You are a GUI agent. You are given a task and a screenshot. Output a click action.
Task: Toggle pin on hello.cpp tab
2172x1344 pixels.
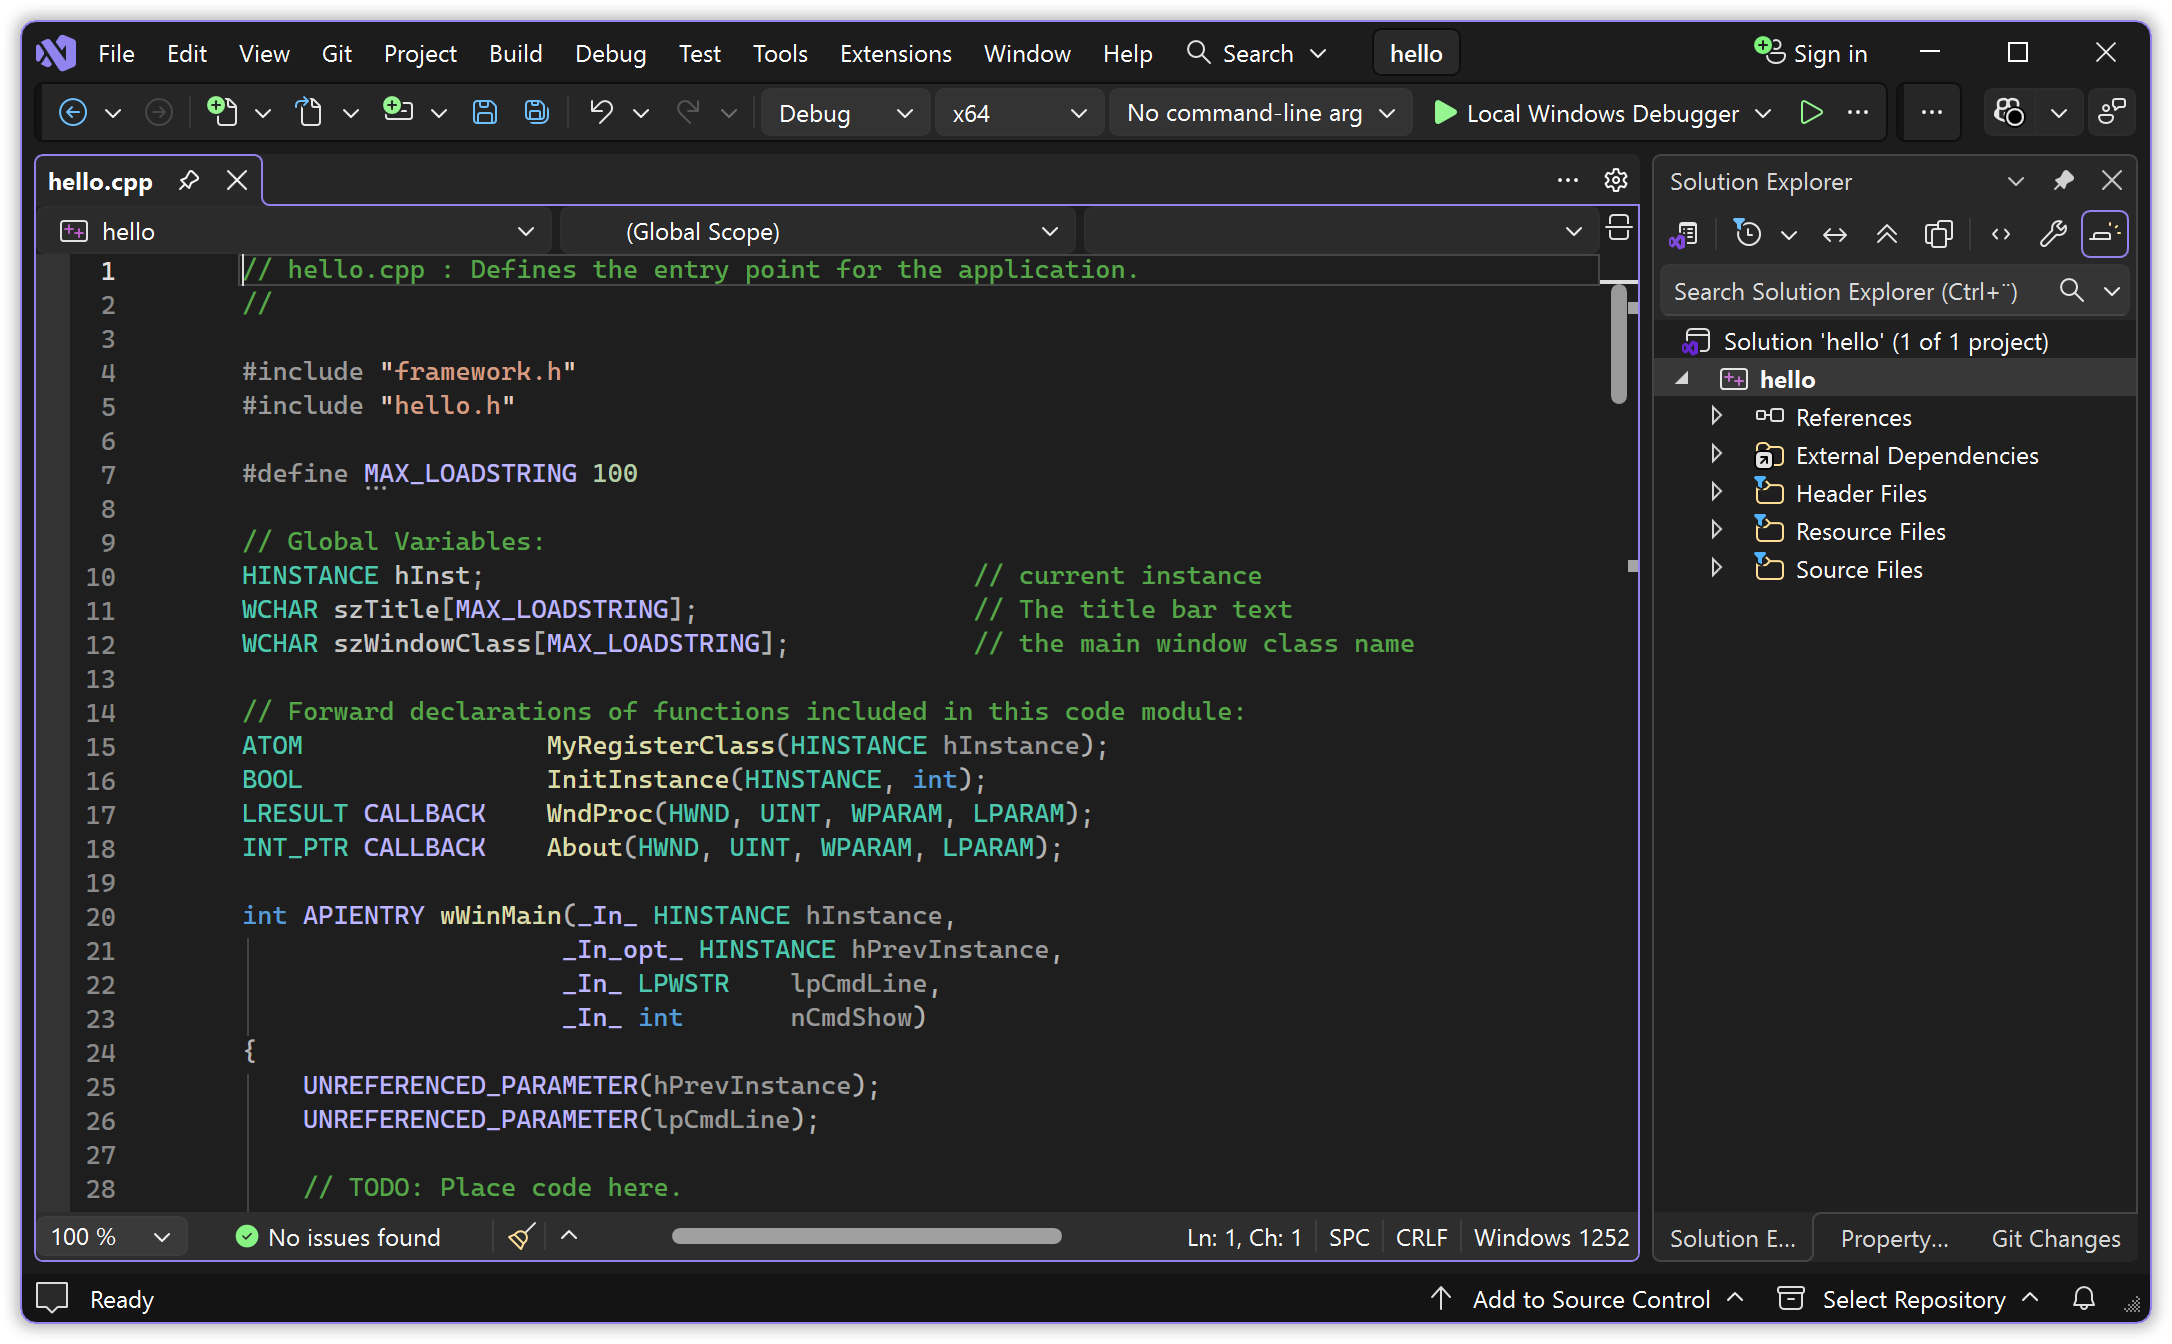(x=188, y=181)
